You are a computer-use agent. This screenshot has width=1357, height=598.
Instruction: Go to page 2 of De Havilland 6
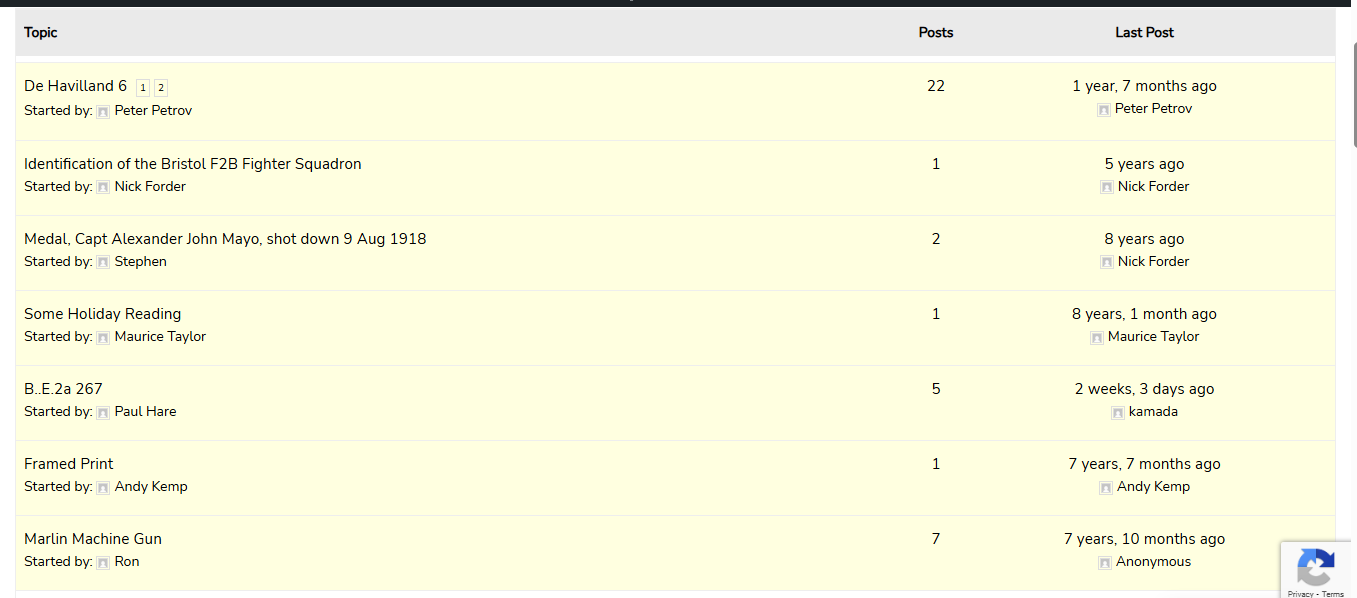160,88
